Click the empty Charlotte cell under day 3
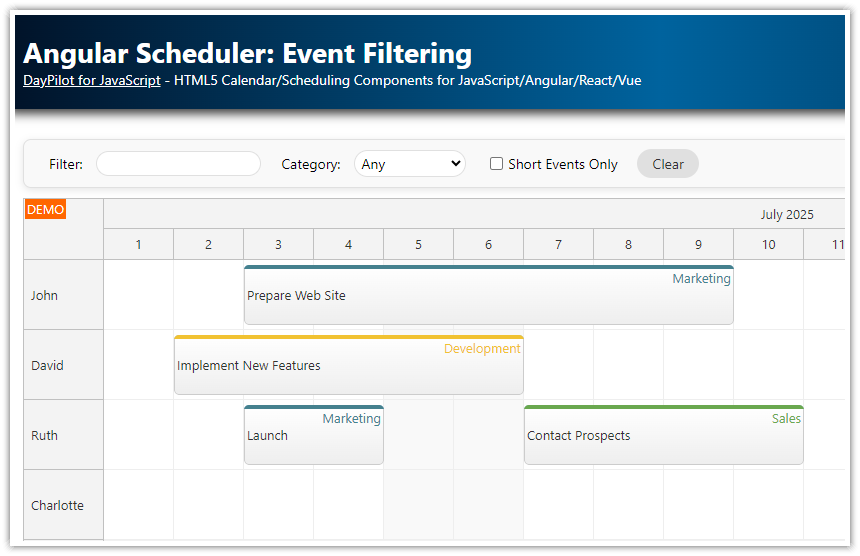860x556 pixels. tap(278, 505)
